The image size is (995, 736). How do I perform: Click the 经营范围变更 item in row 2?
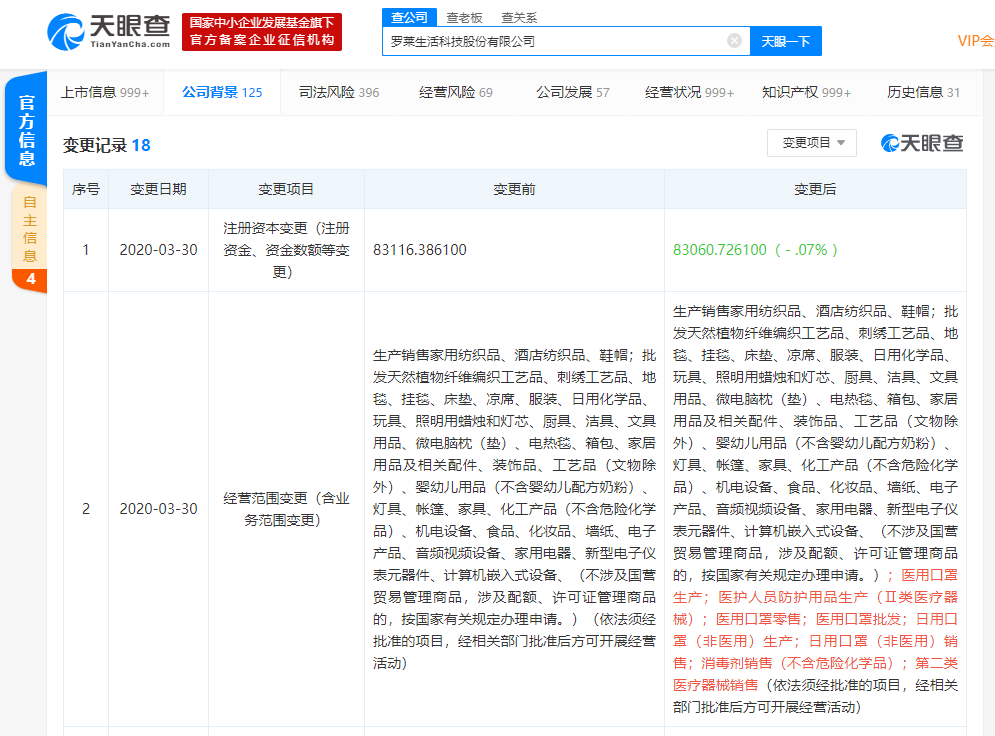click(286, 509)
